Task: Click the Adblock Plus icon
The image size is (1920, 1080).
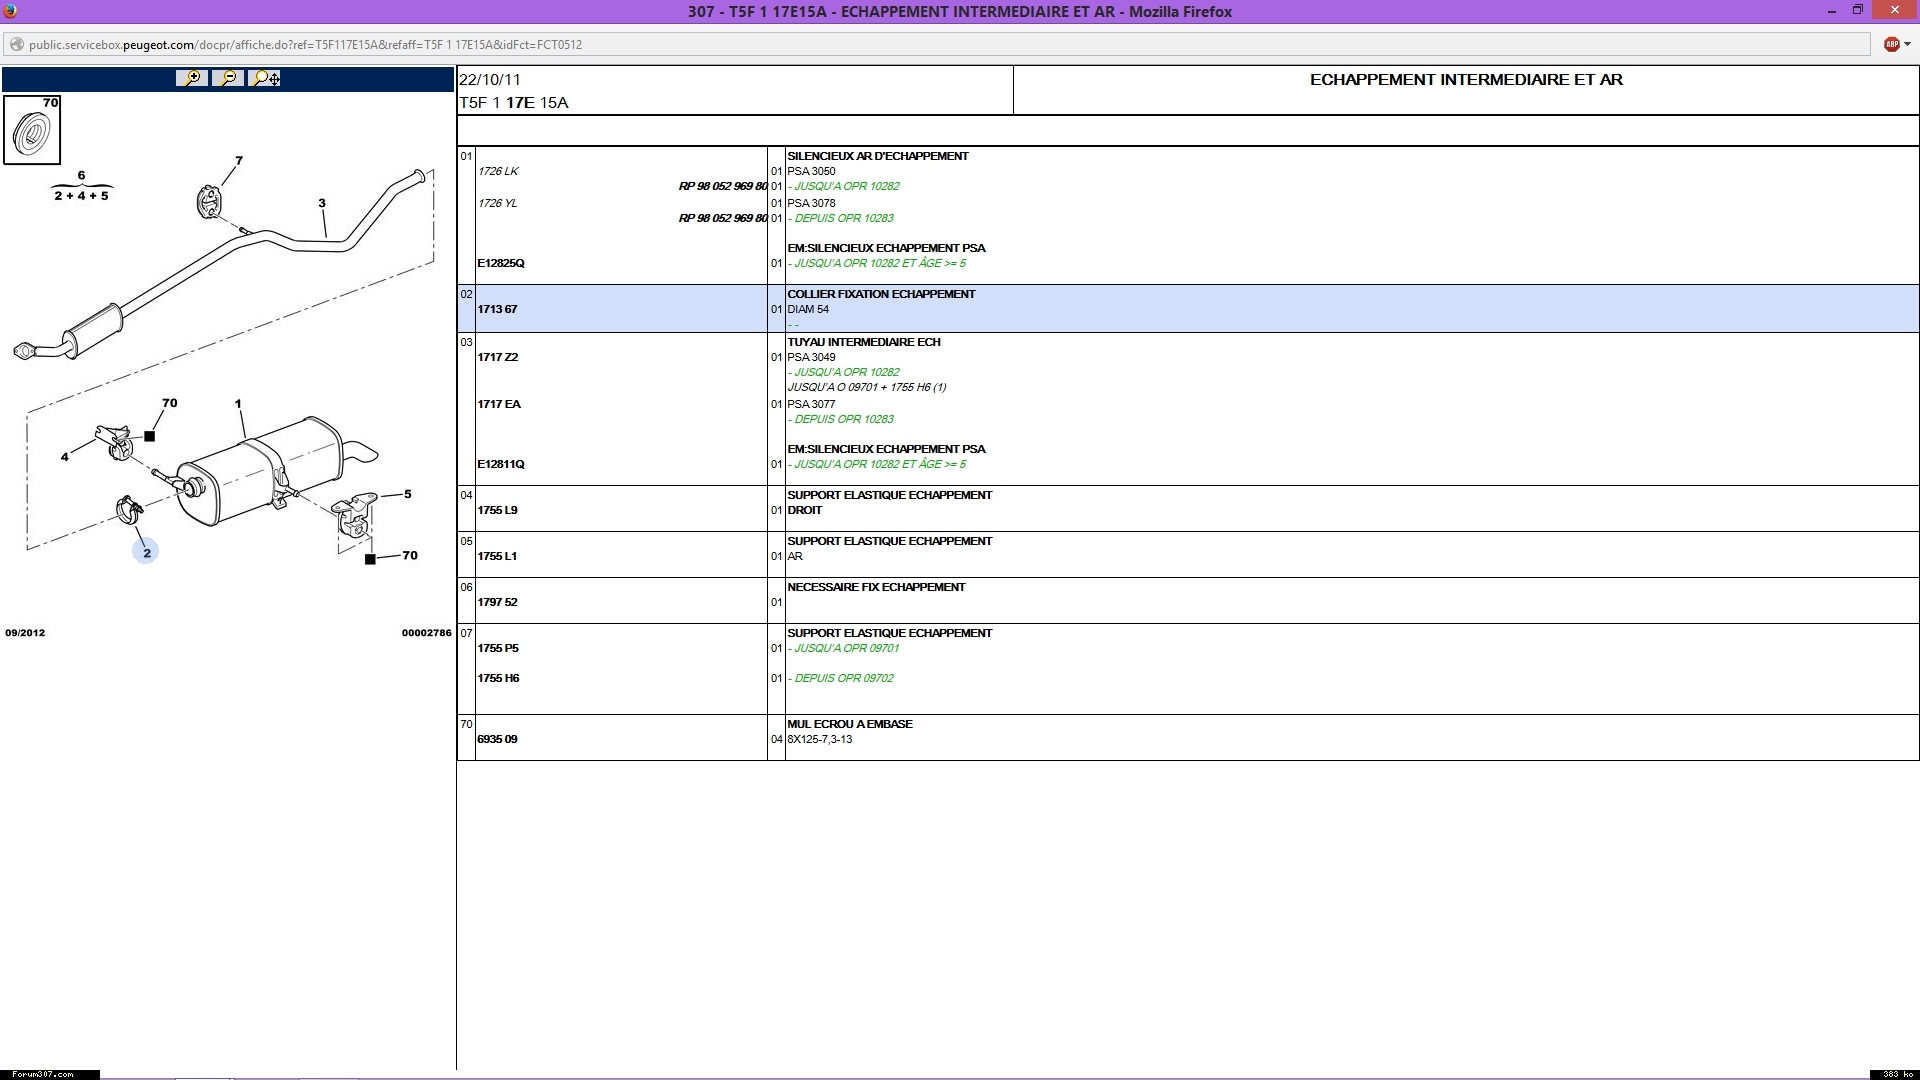Action: (1890, 44)
